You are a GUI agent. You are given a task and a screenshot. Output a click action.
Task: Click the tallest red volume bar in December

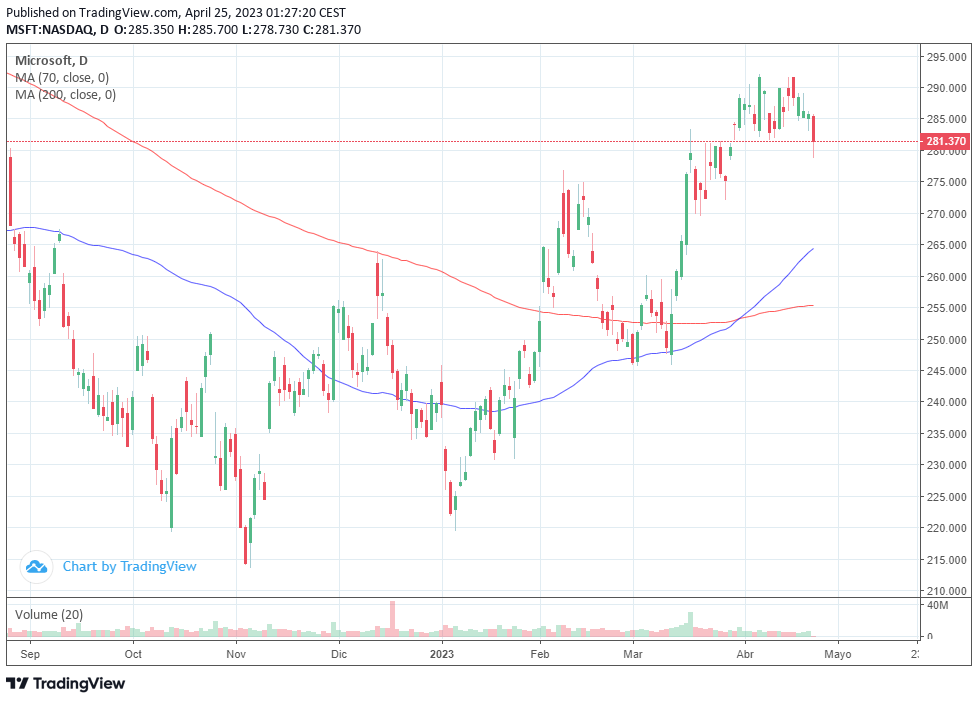click(x=392, y=619)
